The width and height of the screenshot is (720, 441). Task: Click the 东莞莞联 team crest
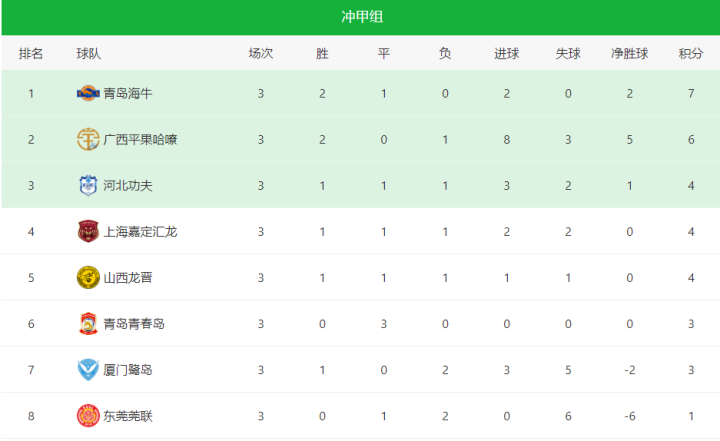pos(88,416)
